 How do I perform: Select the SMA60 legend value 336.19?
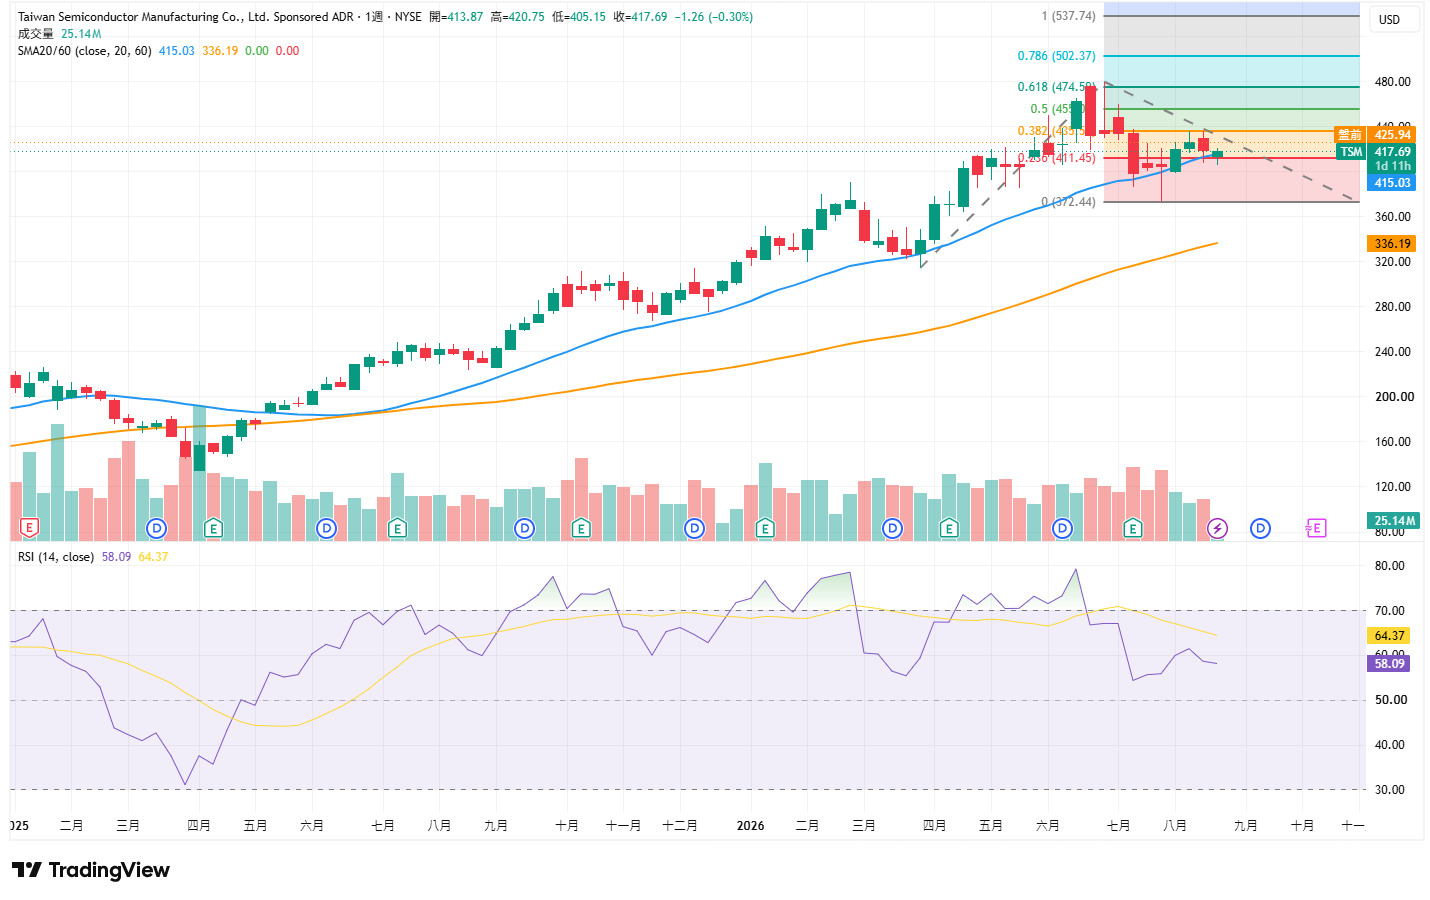220,51
